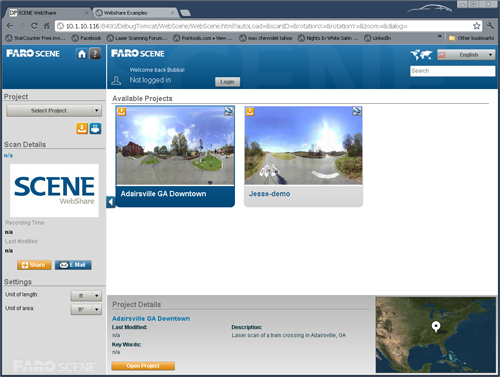The image size is (500, 377).
Task: Click download icon on Adairsville GA Downtown thumbnail
Action: point(122,112)
